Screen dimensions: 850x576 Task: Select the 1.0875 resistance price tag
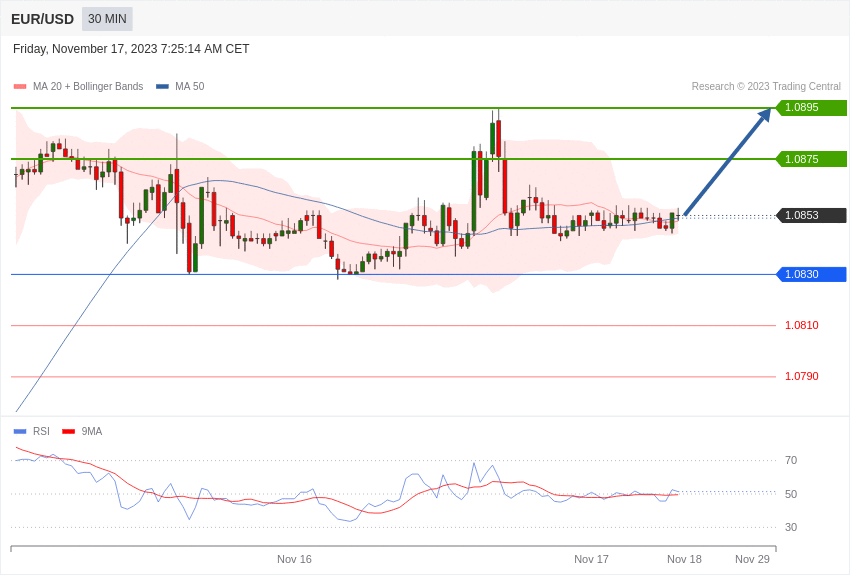pyautogui.click(x=811, y=159)
